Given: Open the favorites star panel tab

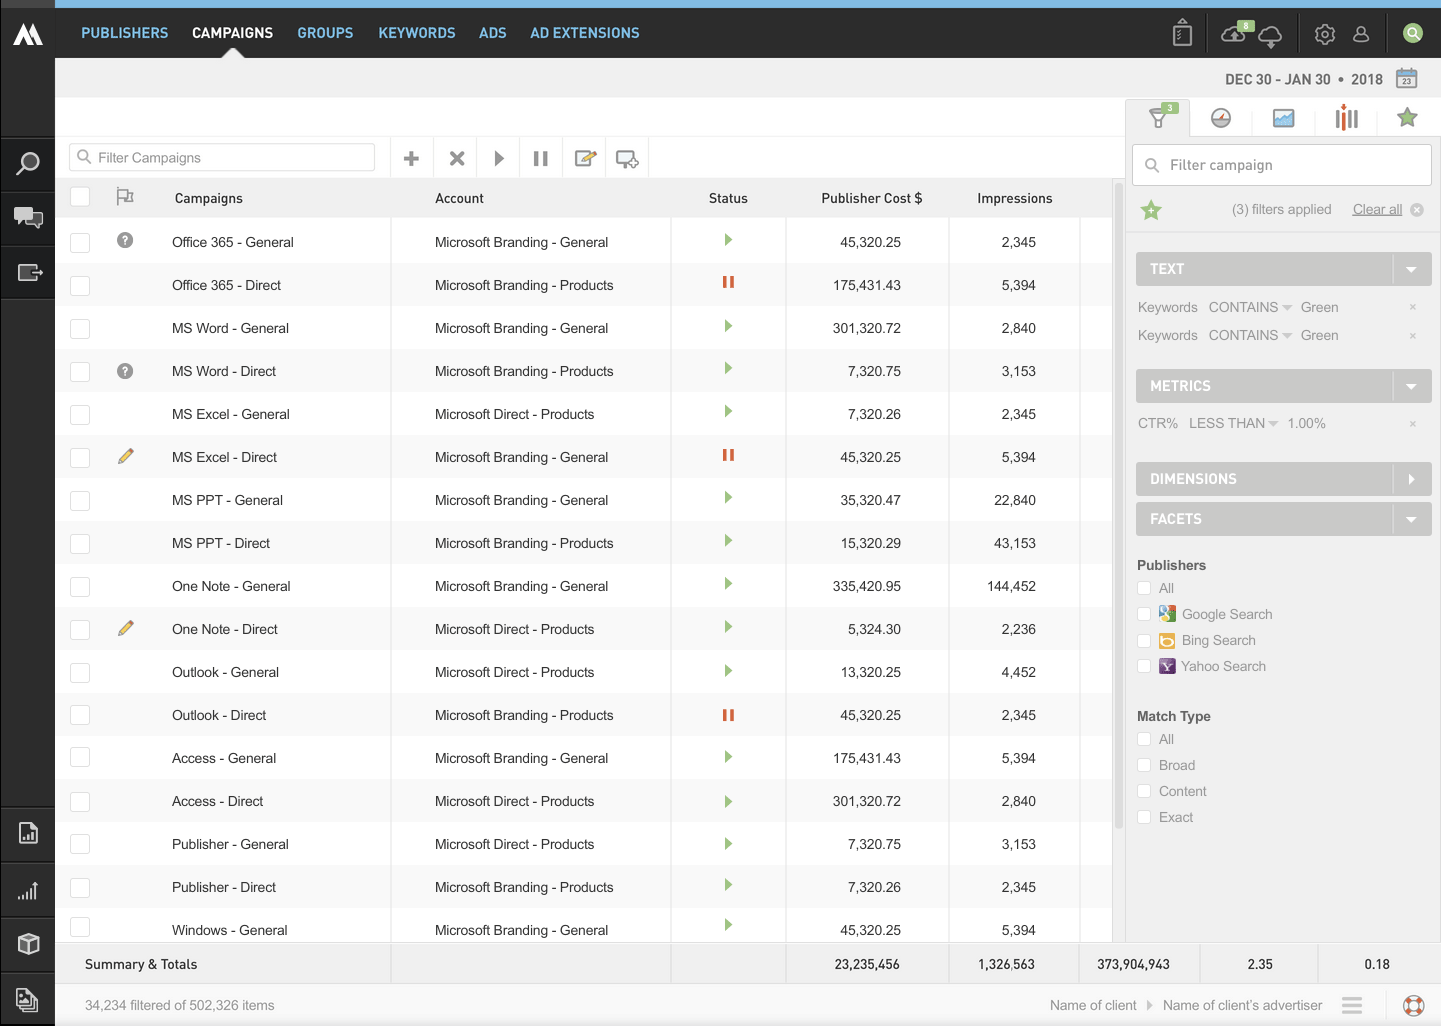Looking at the screenshot, I should [1407, 118].
